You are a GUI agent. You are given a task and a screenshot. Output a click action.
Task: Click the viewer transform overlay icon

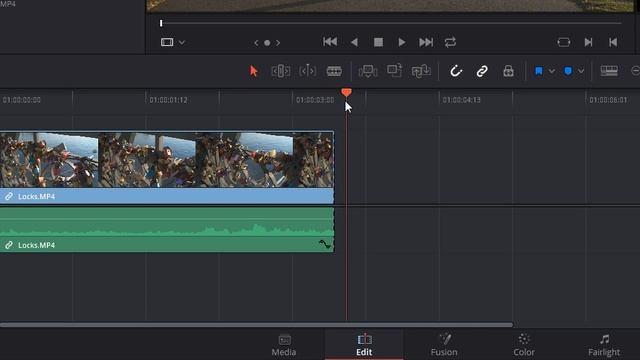click(x=167, y=42)
